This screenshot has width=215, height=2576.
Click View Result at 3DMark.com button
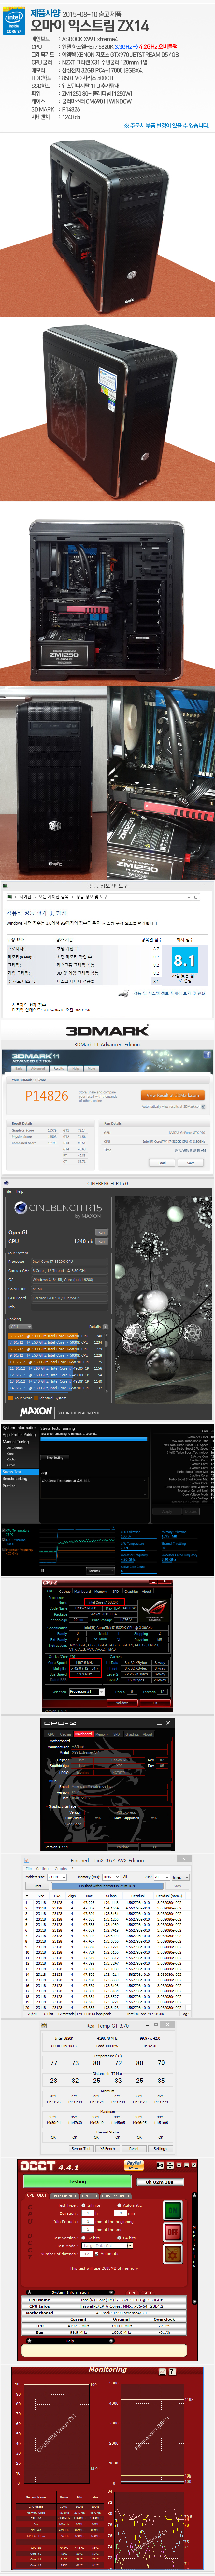[173, 1095]
